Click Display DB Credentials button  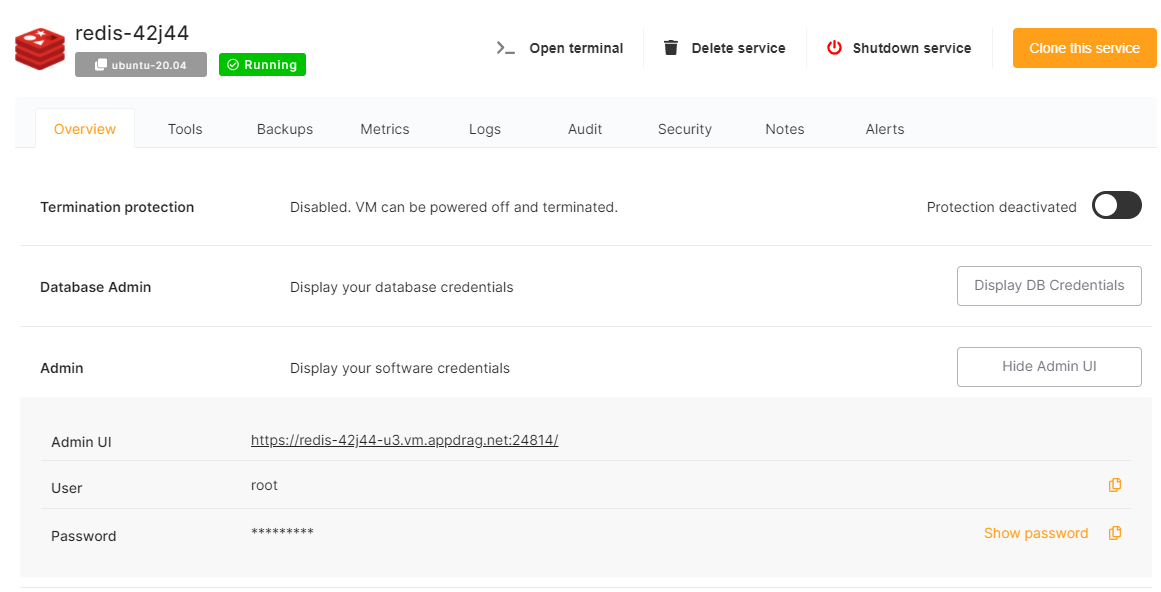[1049, 286]
